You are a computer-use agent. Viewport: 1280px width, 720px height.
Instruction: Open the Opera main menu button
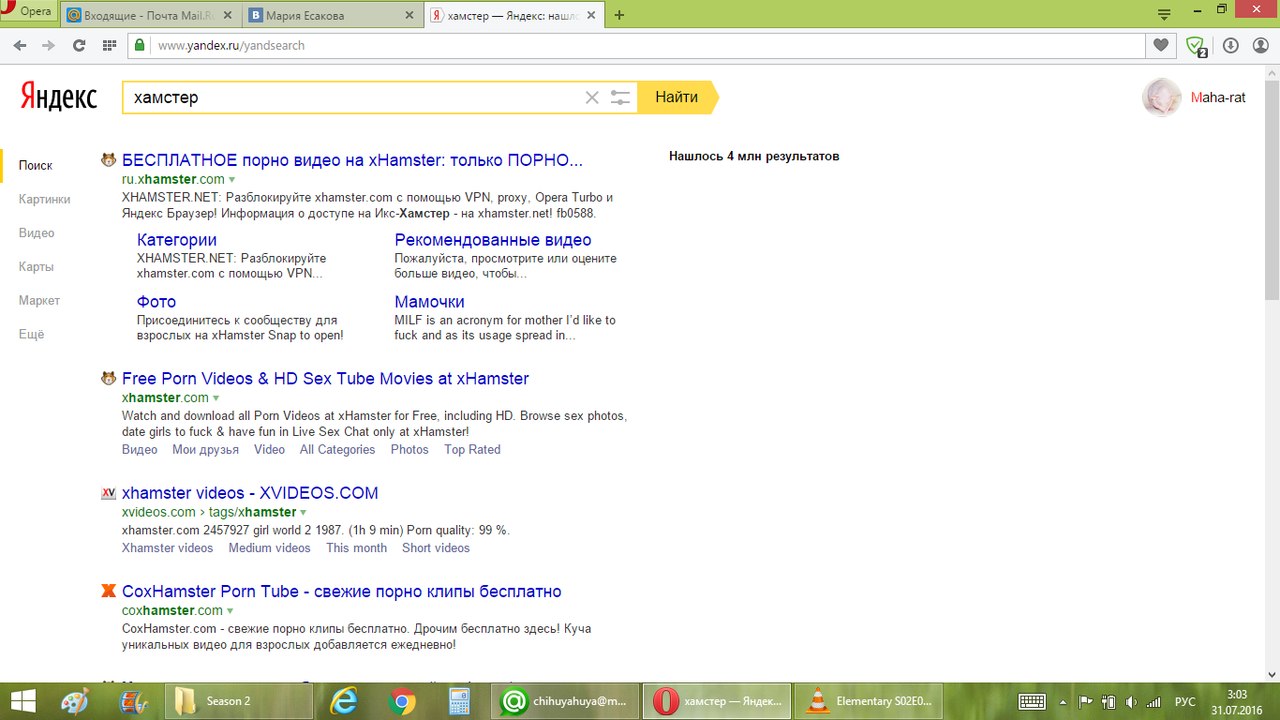[28, 13]
